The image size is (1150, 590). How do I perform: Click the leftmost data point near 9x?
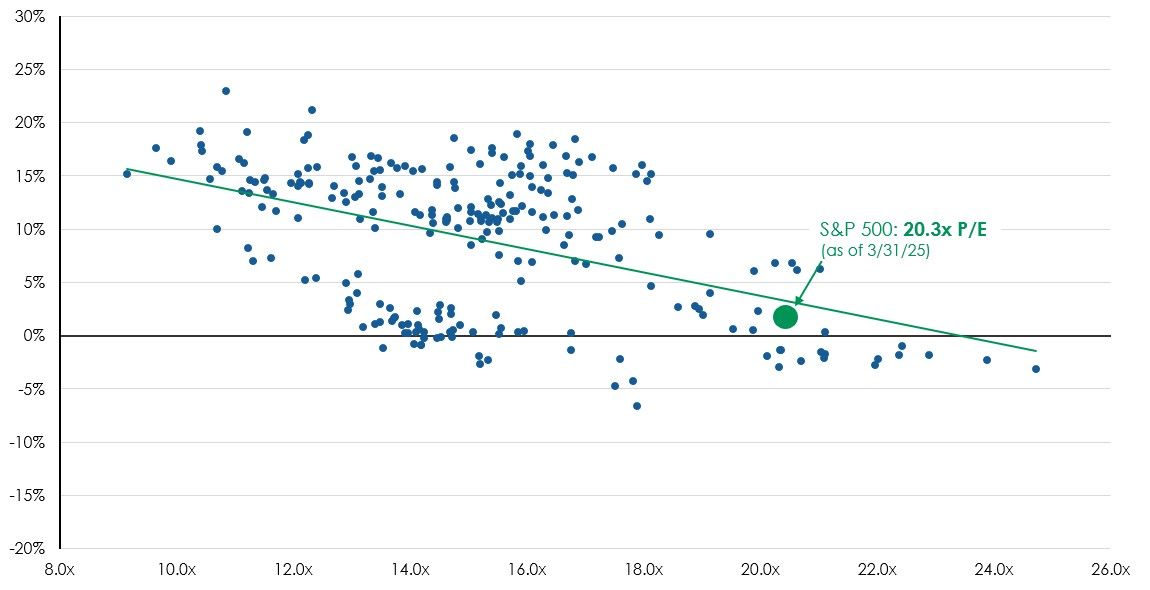point(127,174)
